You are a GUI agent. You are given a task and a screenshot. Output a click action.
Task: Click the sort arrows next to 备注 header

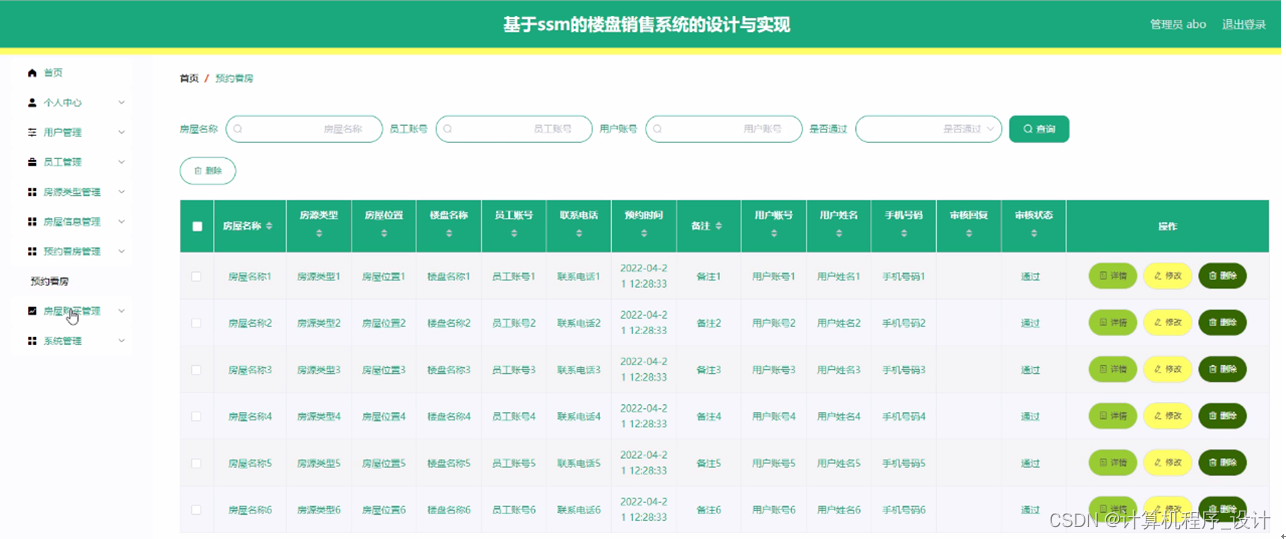[719, 226]
